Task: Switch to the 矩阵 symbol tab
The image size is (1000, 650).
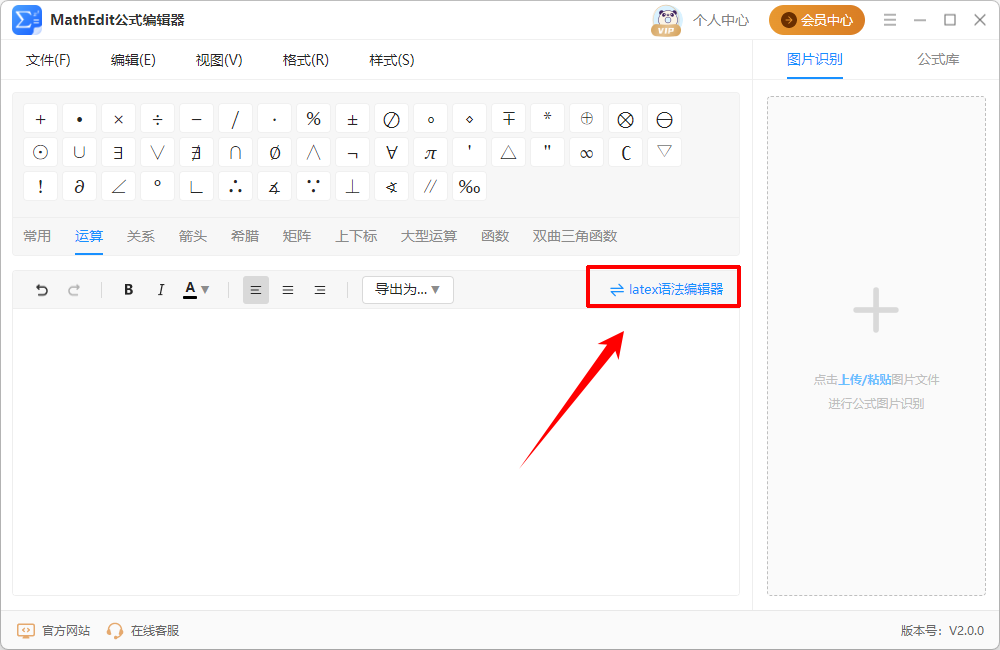Action: coord(297,236)
